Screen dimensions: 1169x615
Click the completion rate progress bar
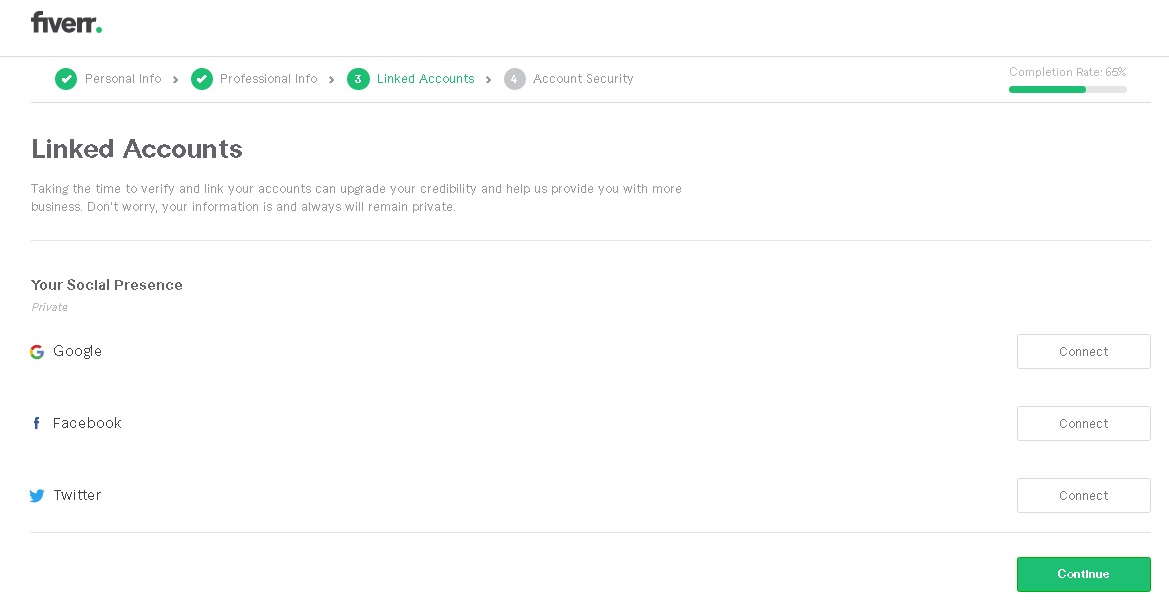[x=1068, y=89]
